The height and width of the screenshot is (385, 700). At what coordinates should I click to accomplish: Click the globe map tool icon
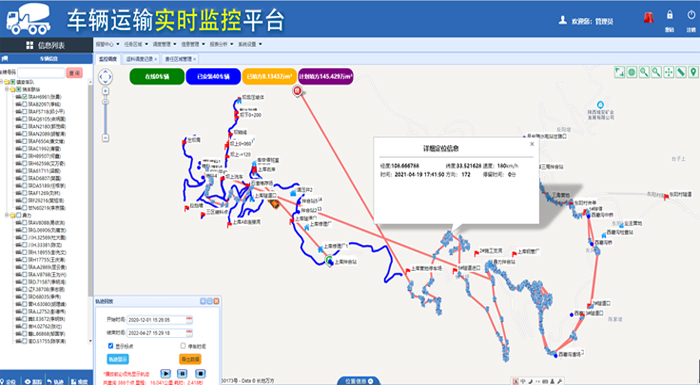[631, 72]
